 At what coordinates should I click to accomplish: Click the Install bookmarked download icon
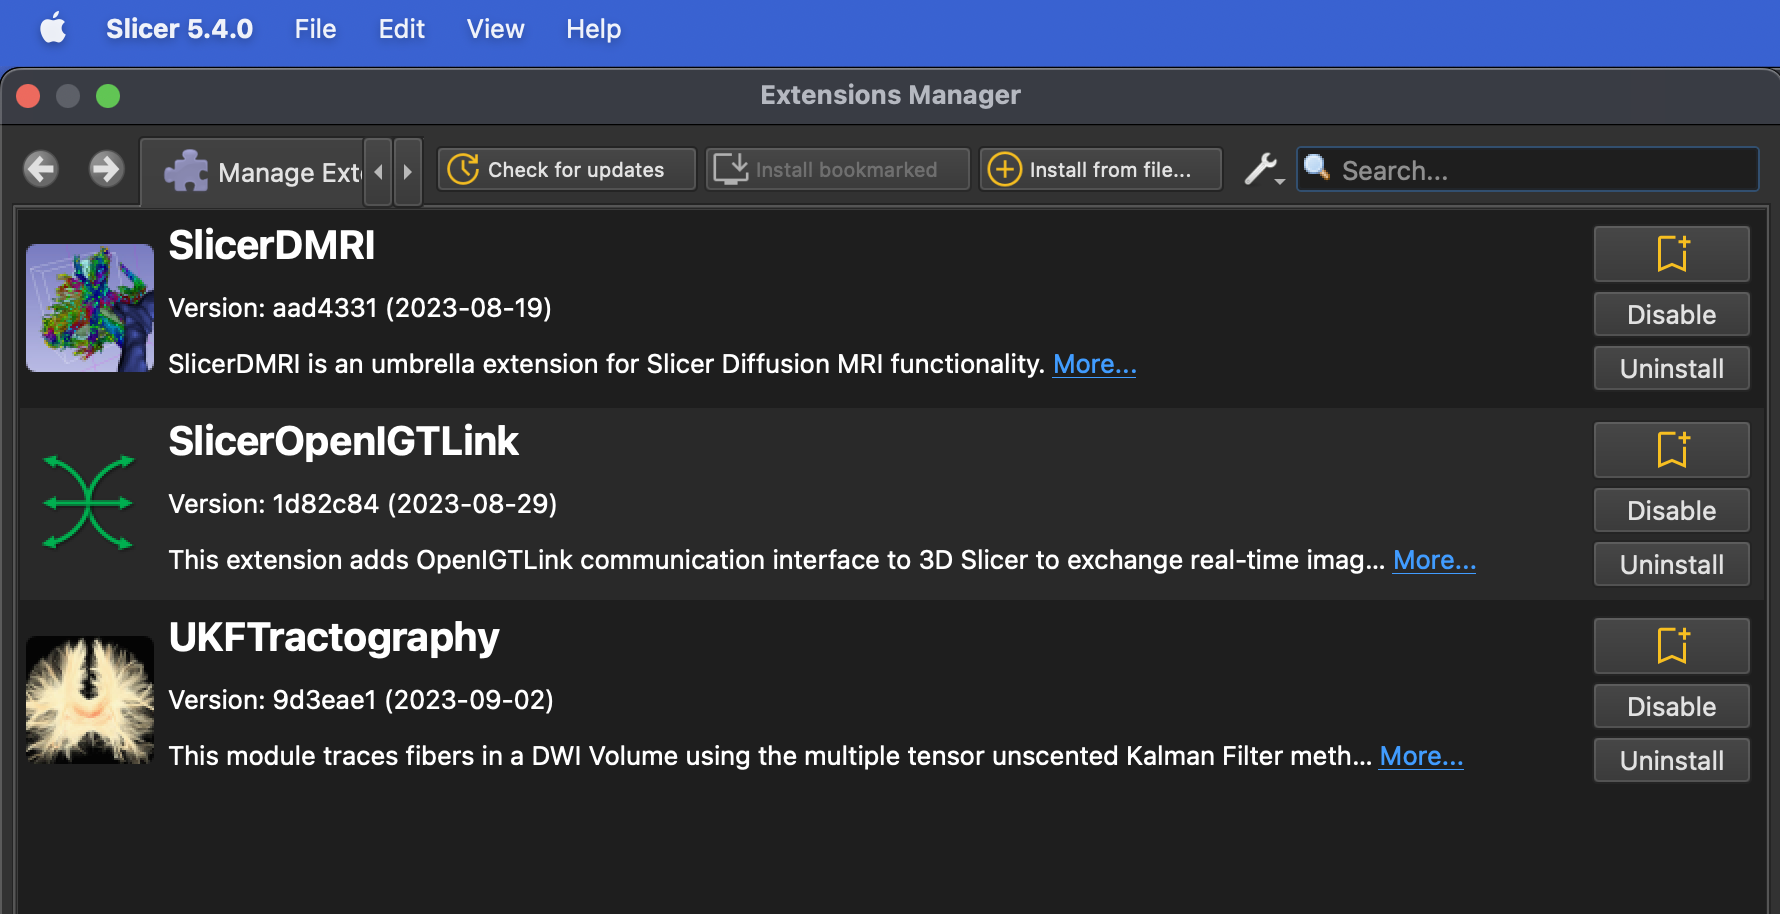[731, 168]
